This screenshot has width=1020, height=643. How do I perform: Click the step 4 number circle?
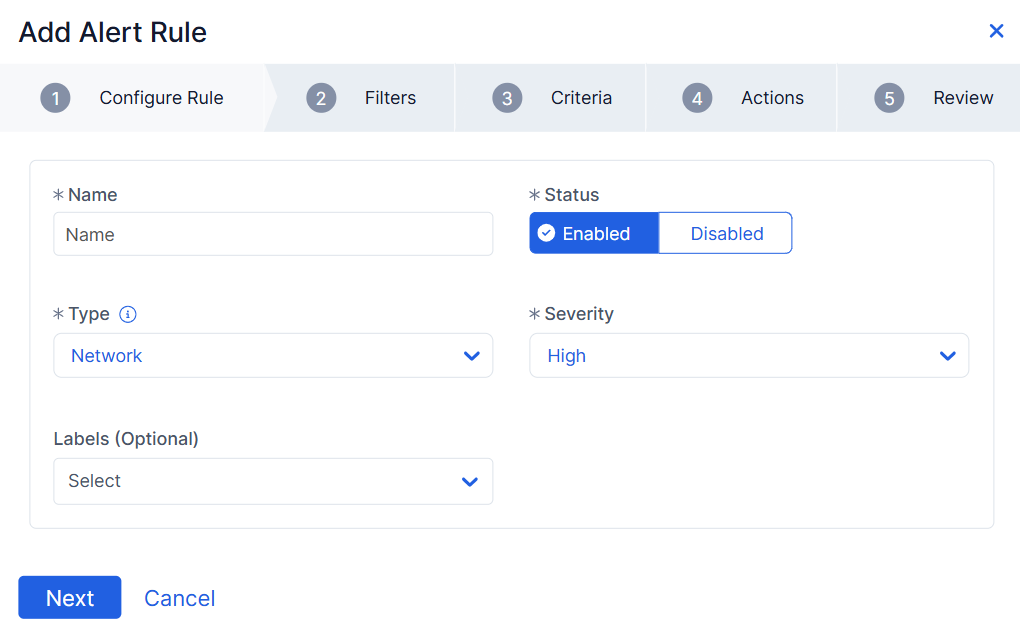(697, 98)
